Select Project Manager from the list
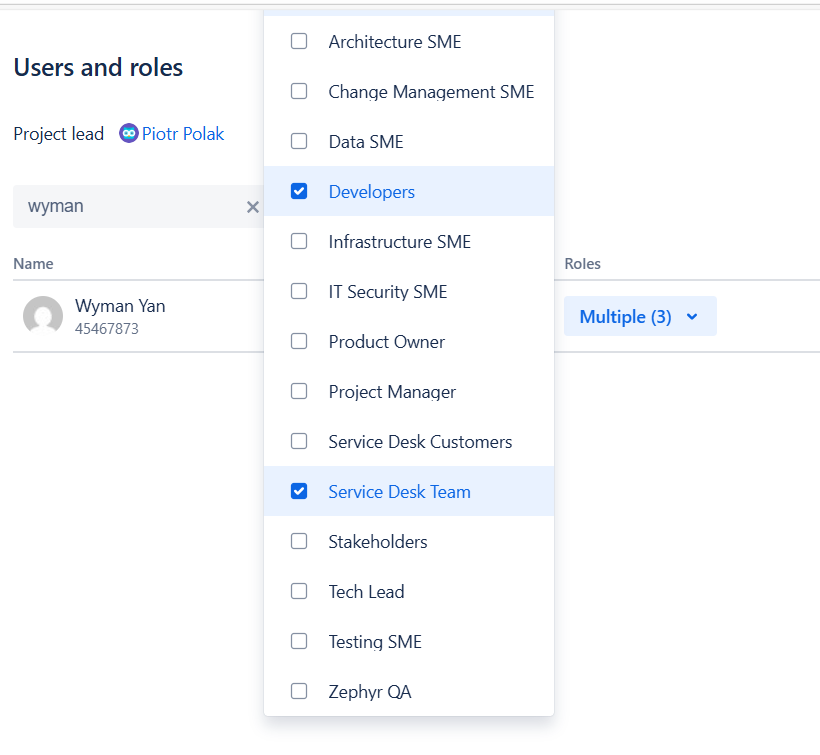This screenshot has height=755, width=820. 299,392
